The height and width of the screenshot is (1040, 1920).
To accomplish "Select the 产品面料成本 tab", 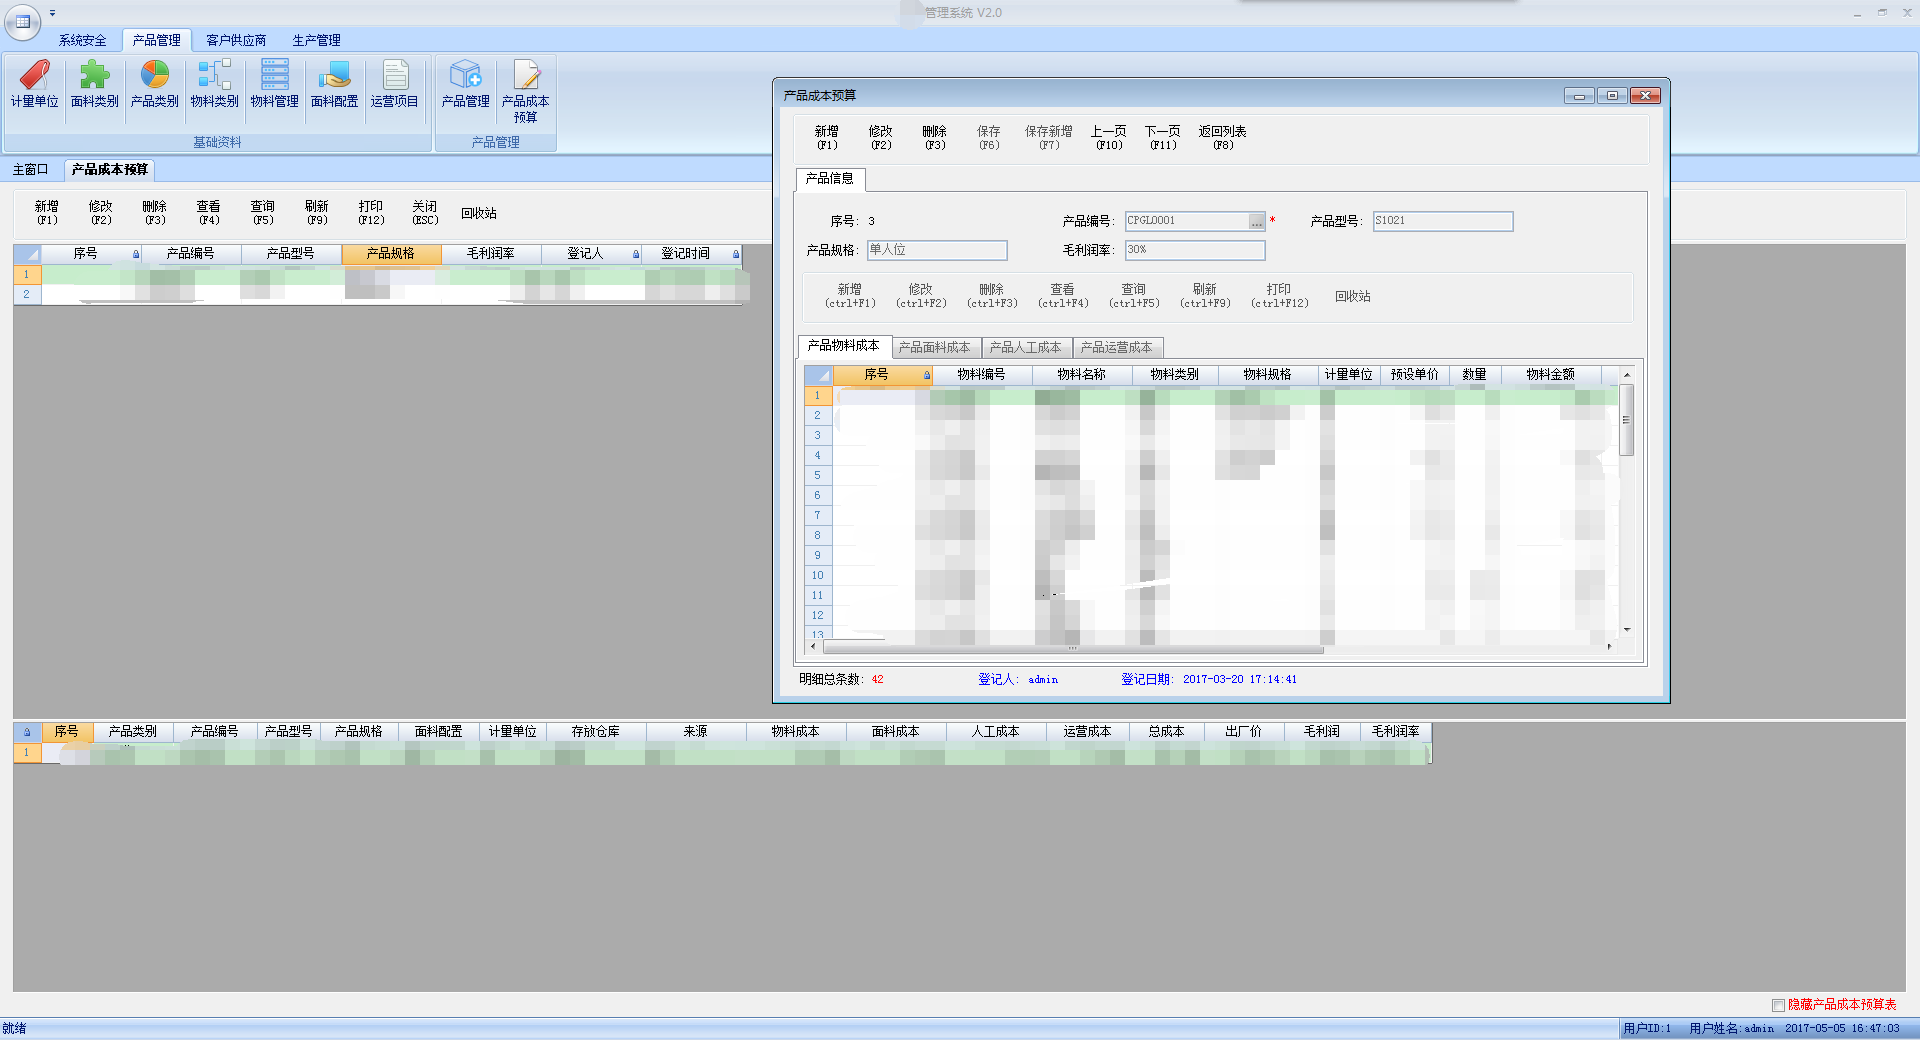I will [934, 348].
